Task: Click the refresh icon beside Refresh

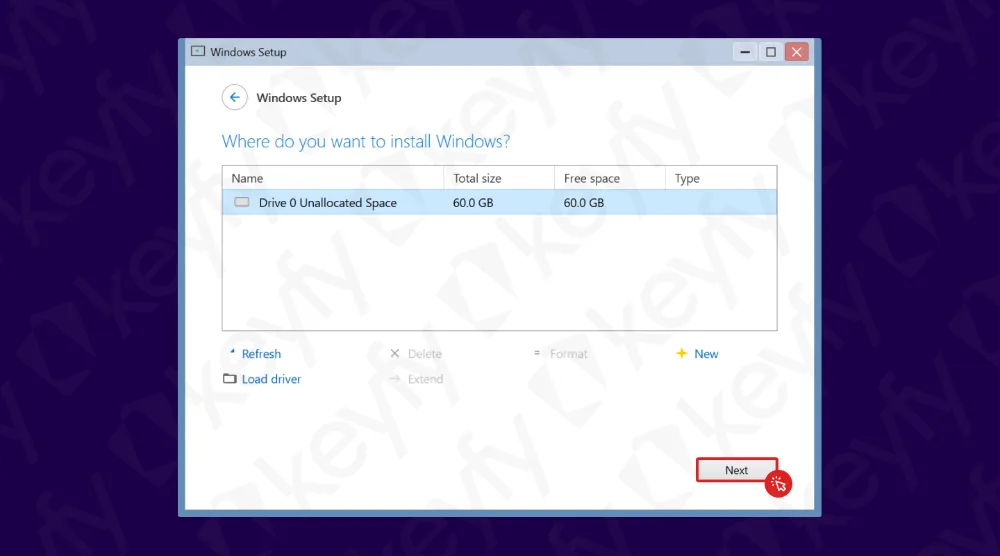Action: tap(232, 351)
